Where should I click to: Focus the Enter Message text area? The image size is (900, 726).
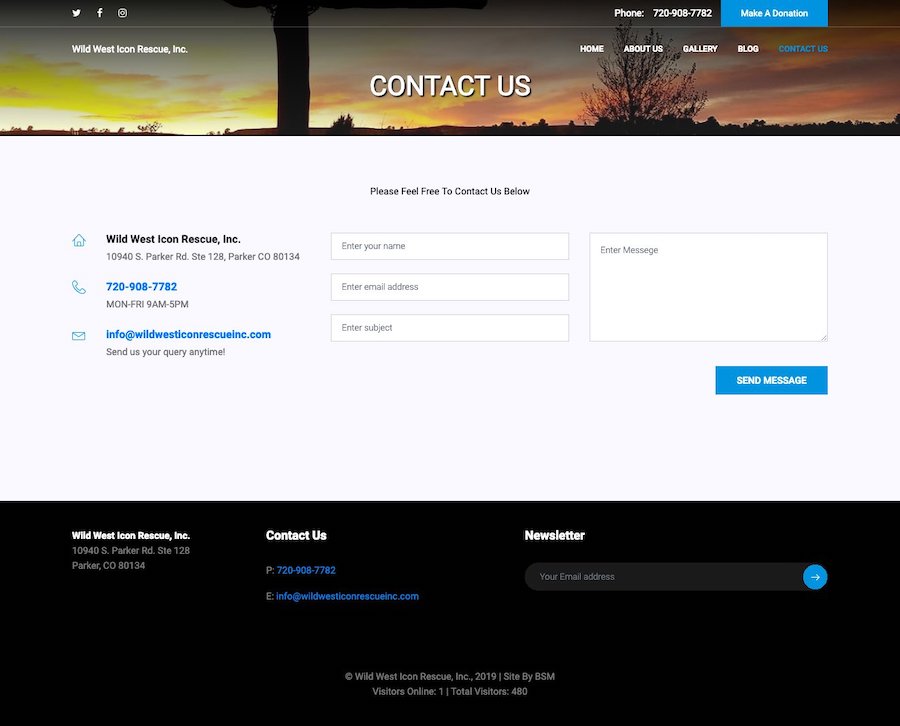coord(708,287)
